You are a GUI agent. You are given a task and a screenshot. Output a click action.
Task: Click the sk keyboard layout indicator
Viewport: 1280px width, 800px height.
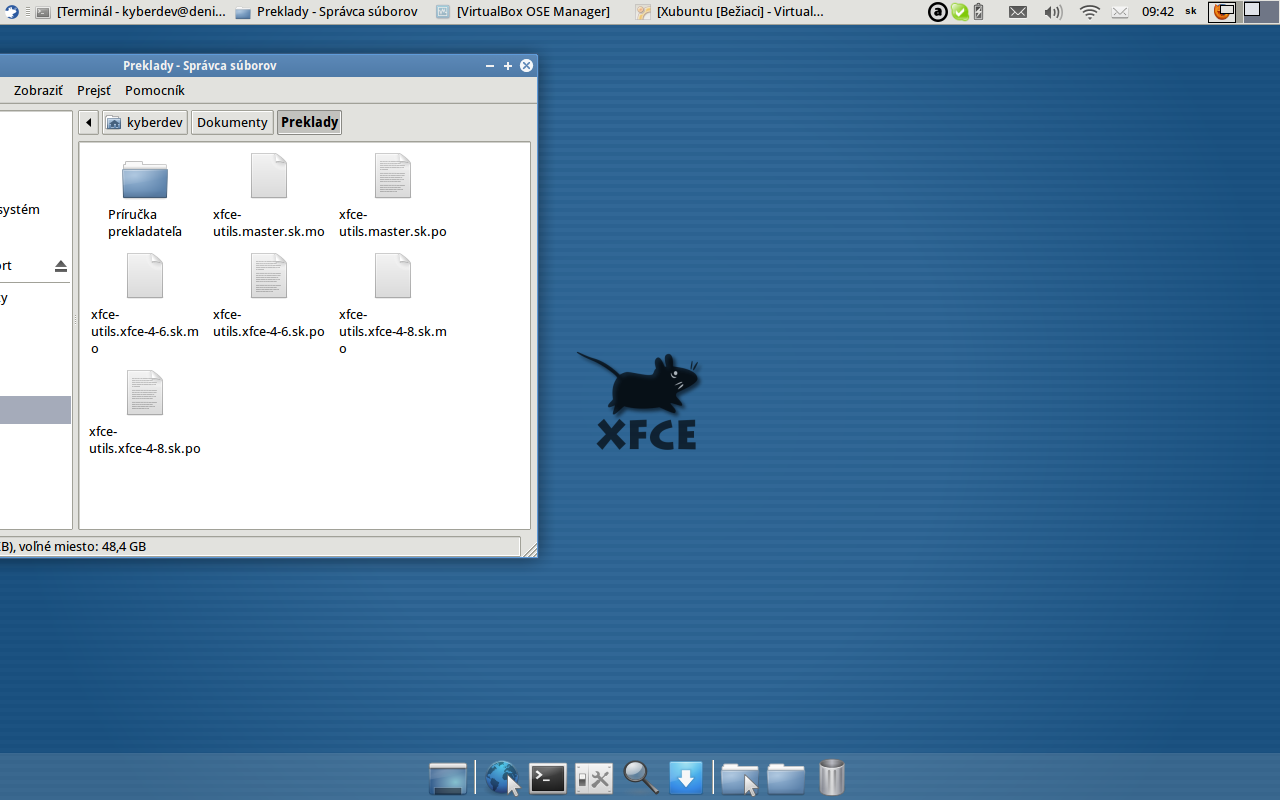(1191, 11)
